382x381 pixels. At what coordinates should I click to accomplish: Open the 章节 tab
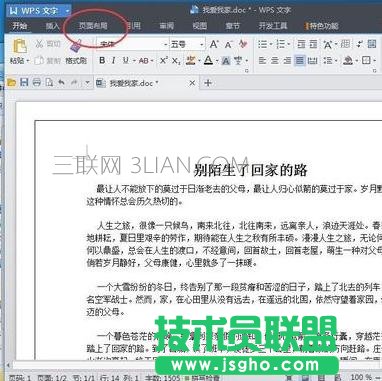[232, 26]
